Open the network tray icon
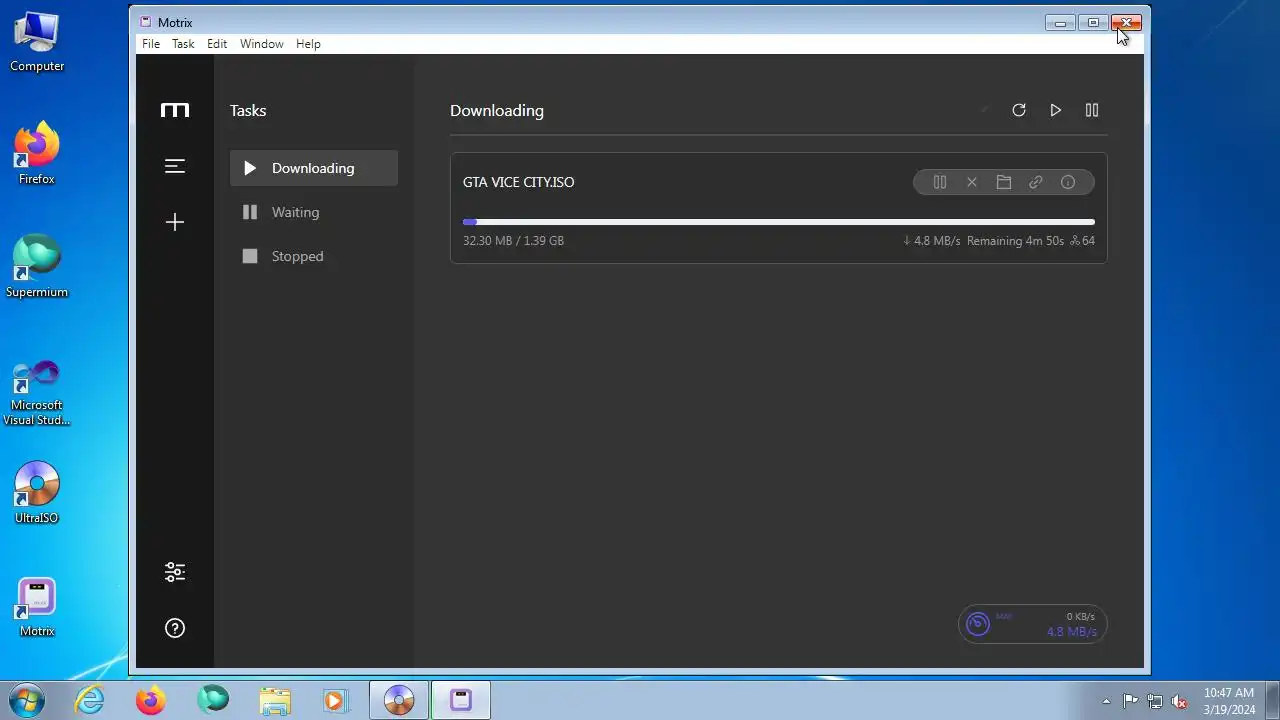1280x720 pixels. coord(1155,701)
